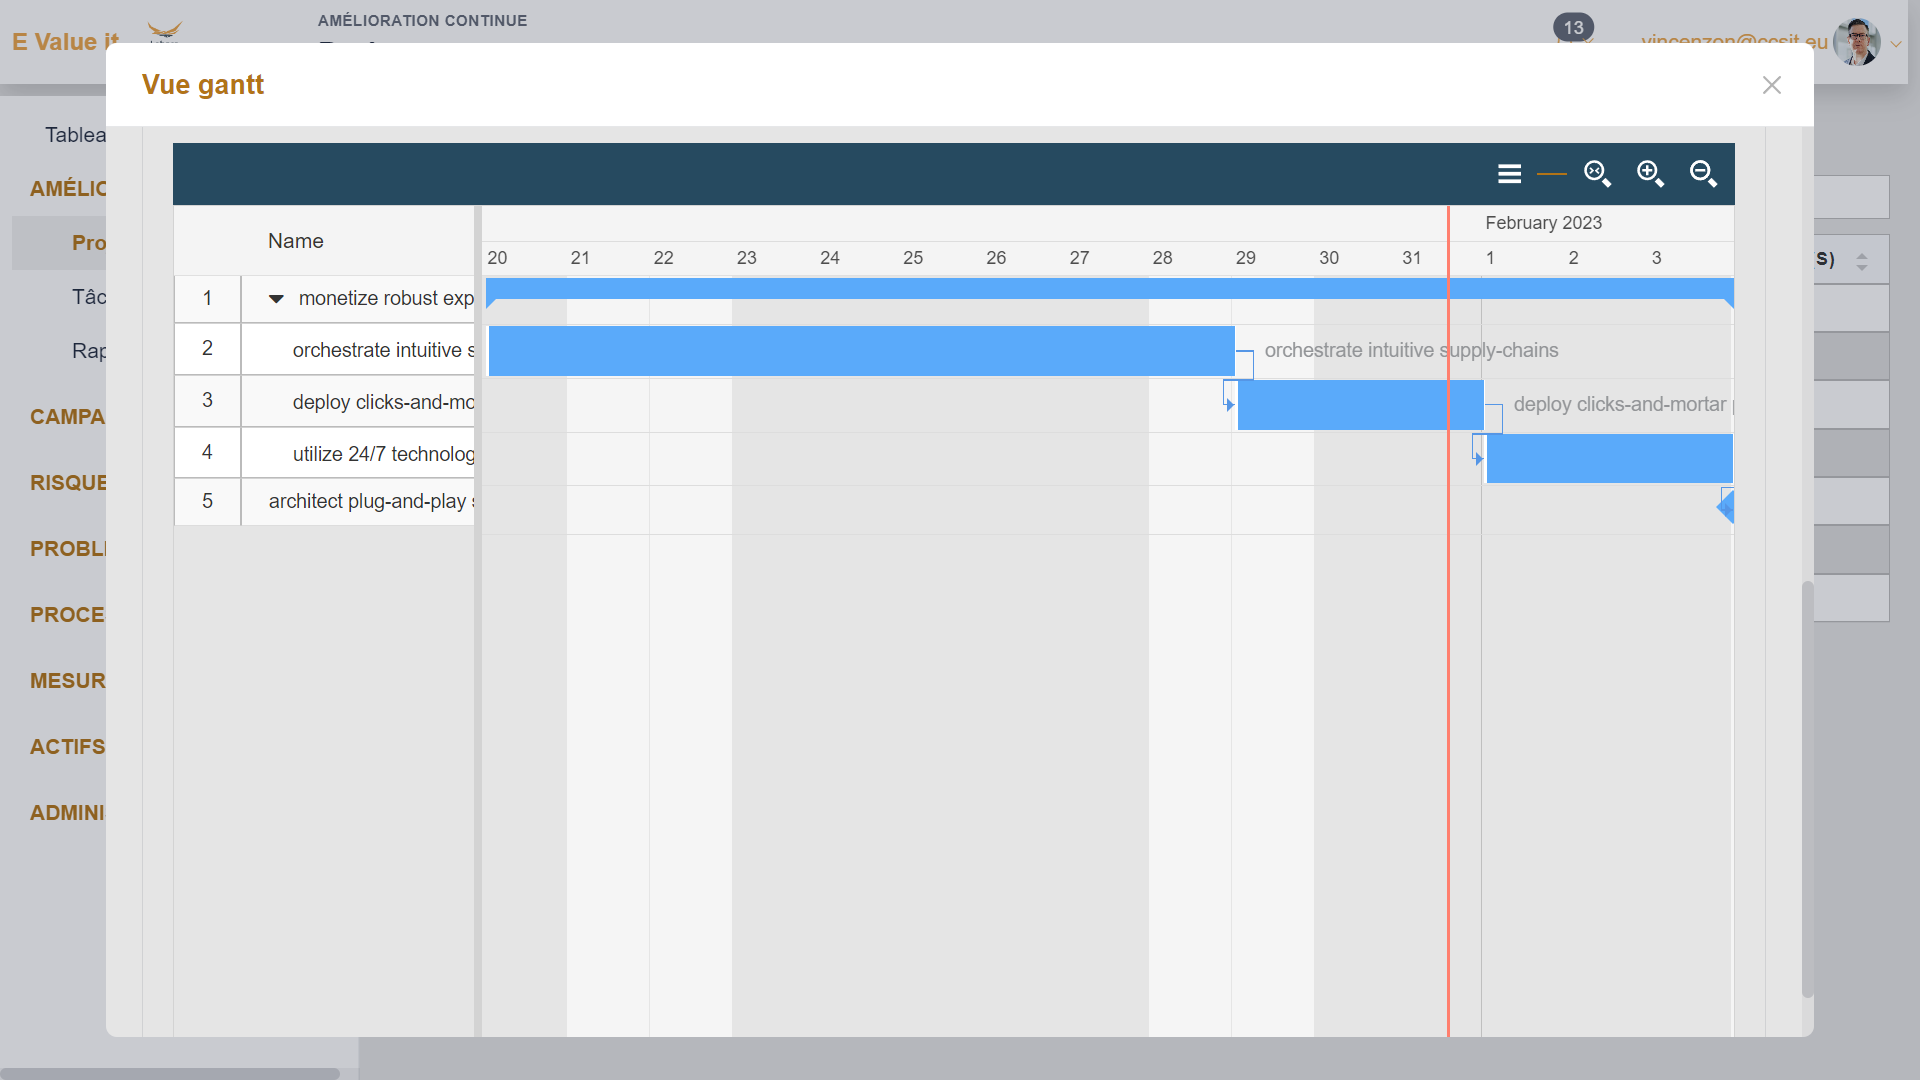Close the Vue gantt dialog
This screenshot has width=1920, height=1080.
pyautogui.click(x=1771, y=85)
